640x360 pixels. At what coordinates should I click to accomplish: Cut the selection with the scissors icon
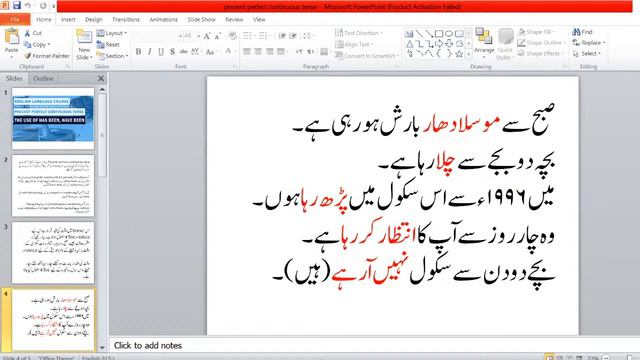pos(27,33)
